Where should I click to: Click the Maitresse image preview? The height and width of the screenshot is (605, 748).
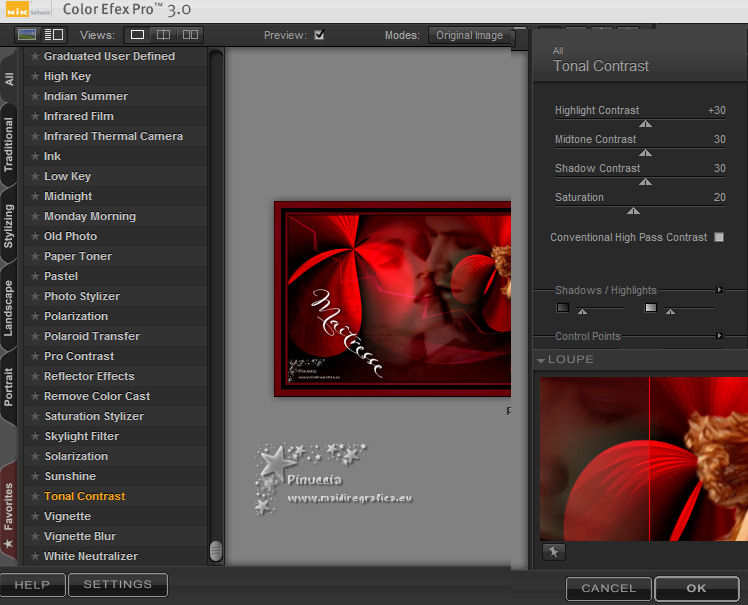click(x=393, y=299)
